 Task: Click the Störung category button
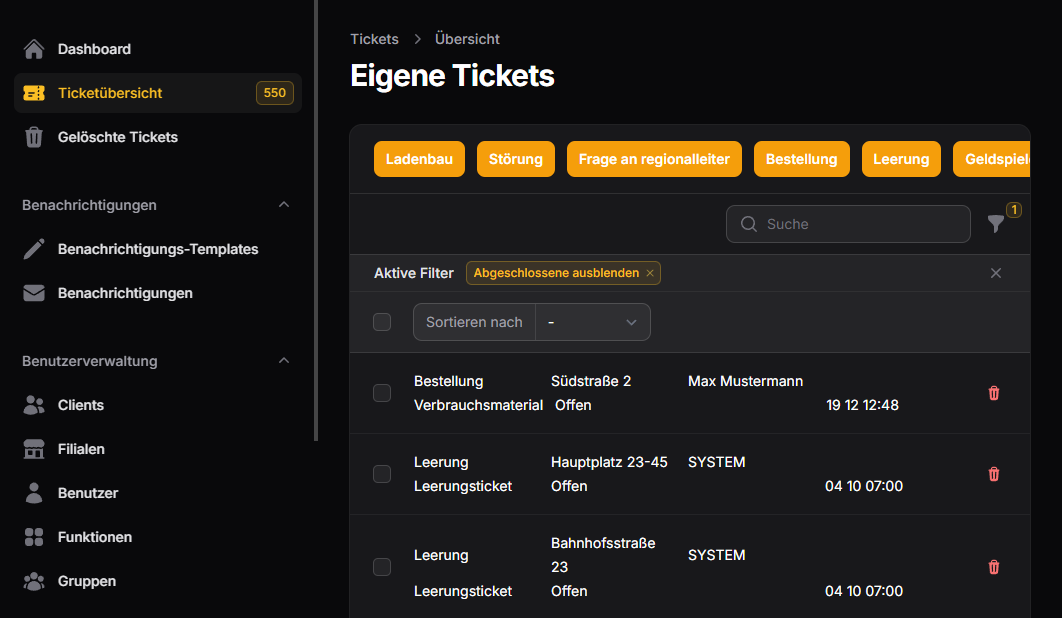tap(515, 159)
